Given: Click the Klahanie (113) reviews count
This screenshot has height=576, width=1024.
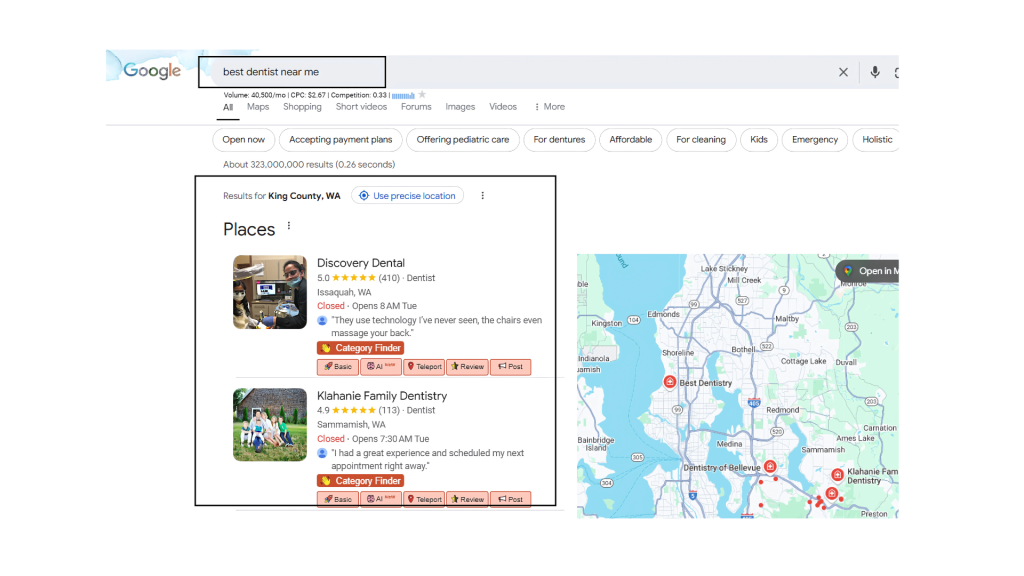Looking at the screenshot, I should 389,411.
